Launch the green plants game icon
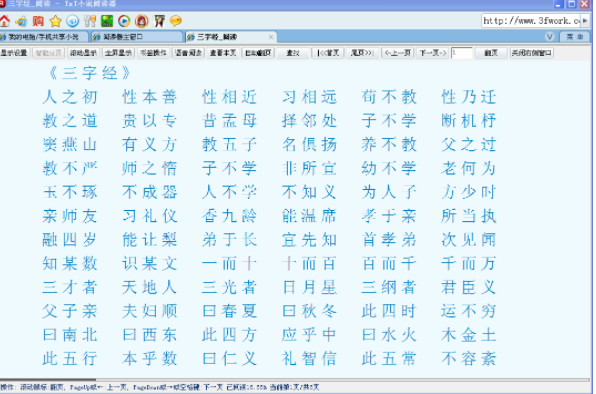This screenshot has width=596, height=394. coord(107,21)
